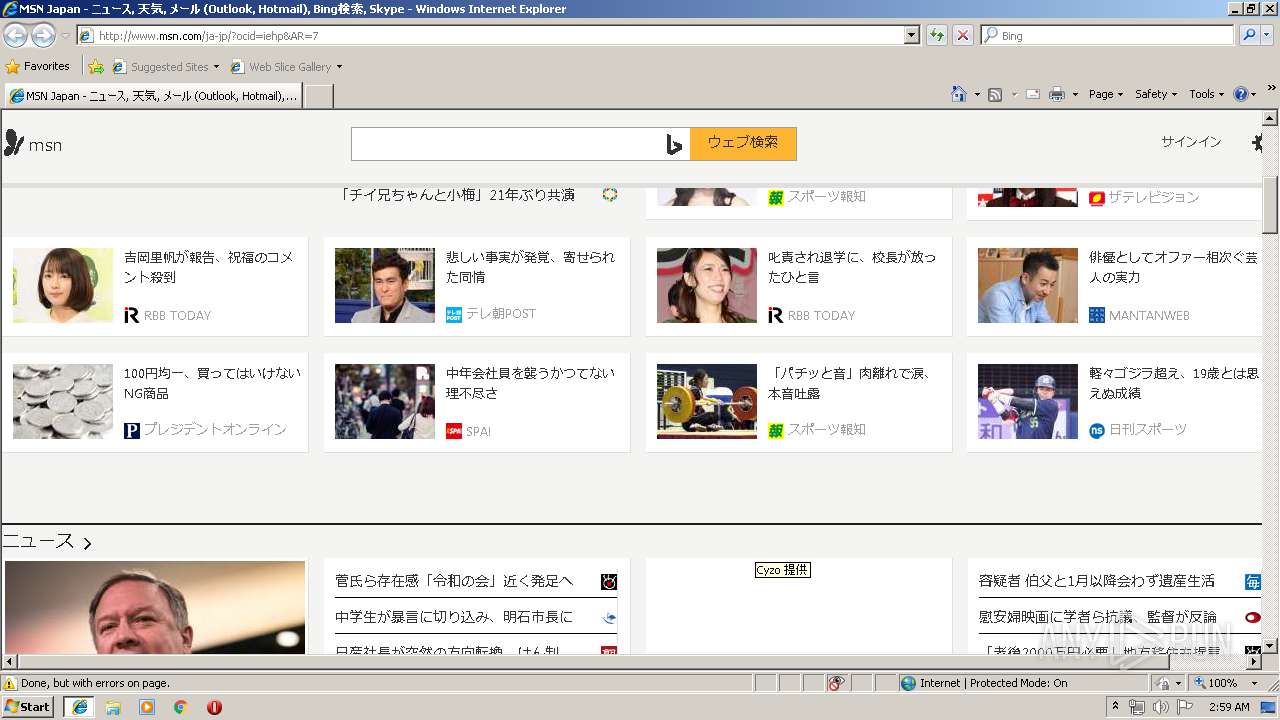Open the news photo of the man
1280x720 pixels.
155,607
